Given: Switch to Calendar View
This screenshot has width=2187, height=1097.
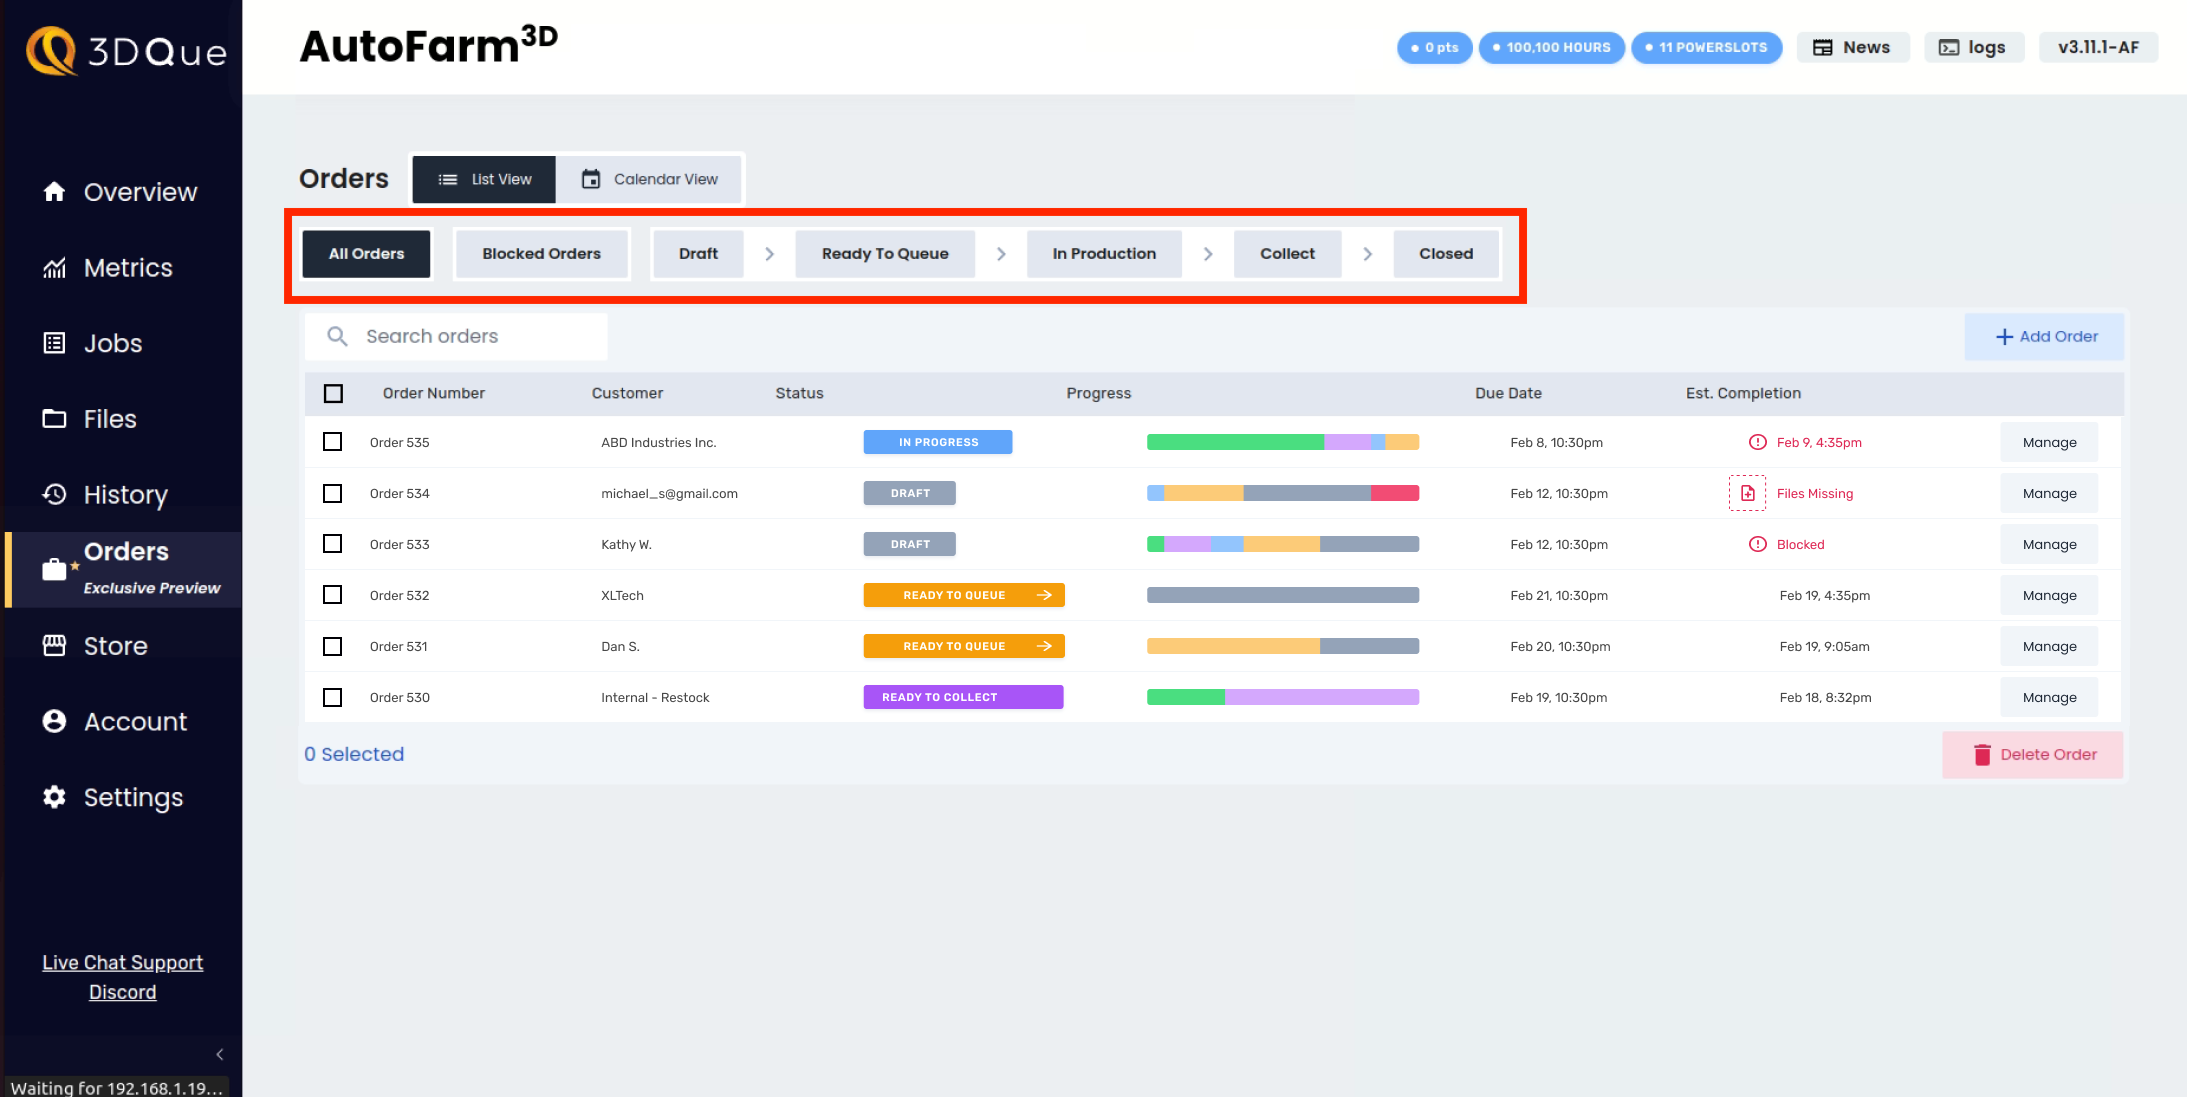Looking at the screenshot, I should [x=650, y=179].
